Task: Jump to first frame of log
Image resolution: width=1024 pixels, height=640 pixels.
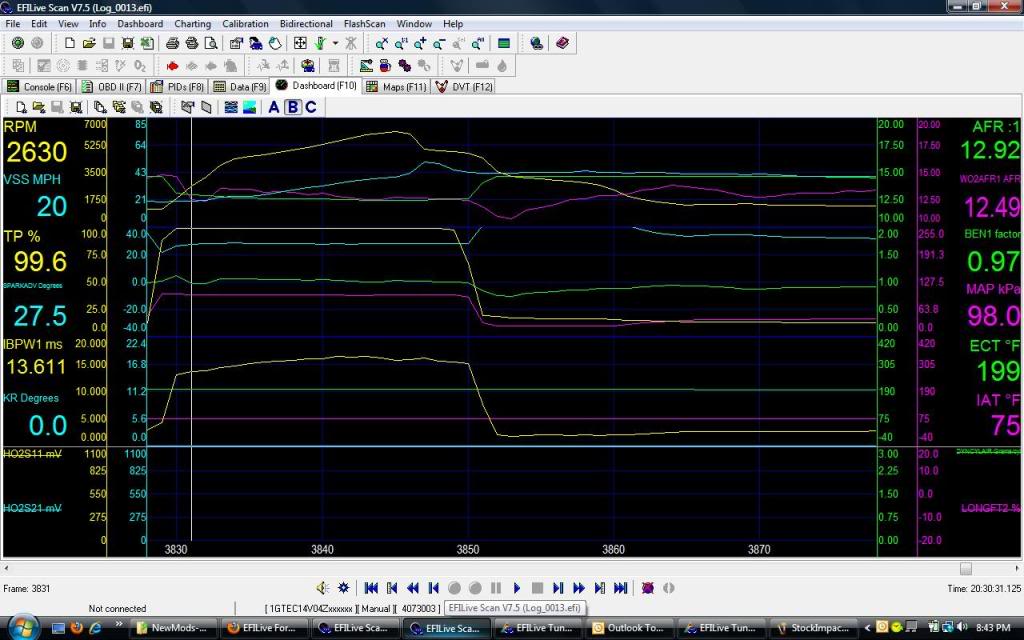Action: tap(371, 588)
